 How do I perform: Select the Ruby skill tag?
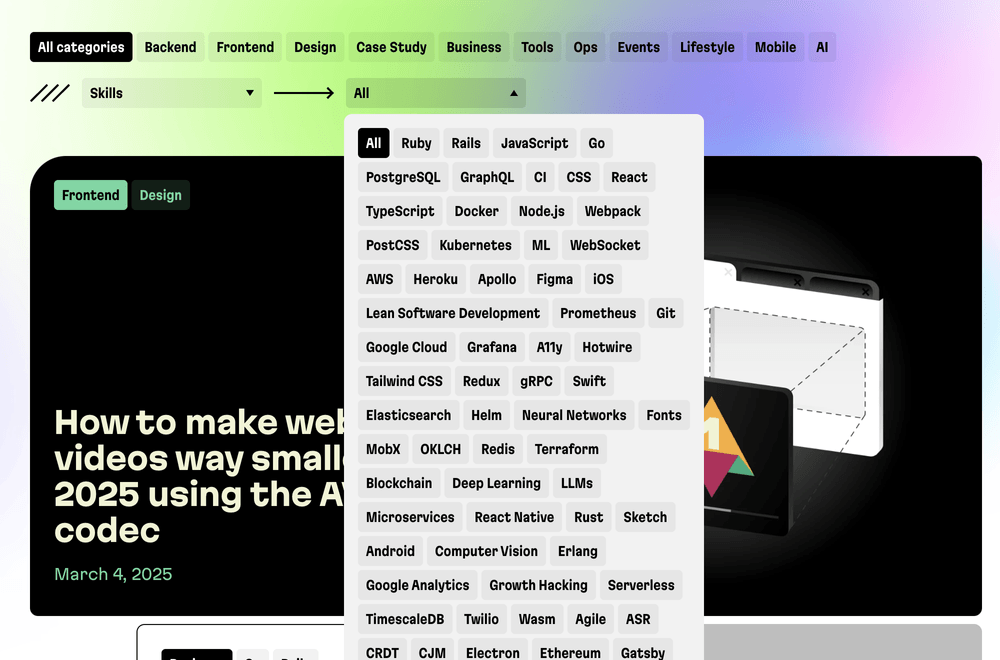[416, 143]
